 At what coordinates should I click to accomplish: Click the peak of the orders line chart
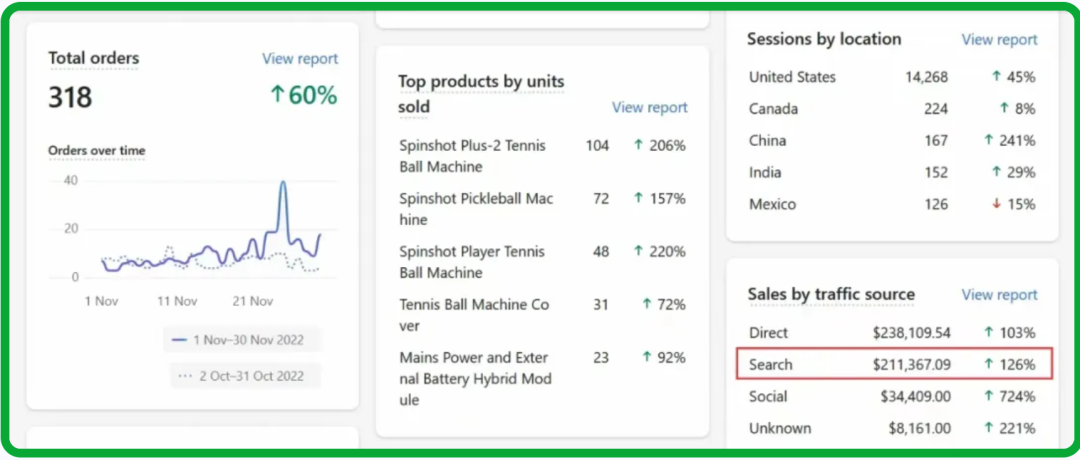283,183
